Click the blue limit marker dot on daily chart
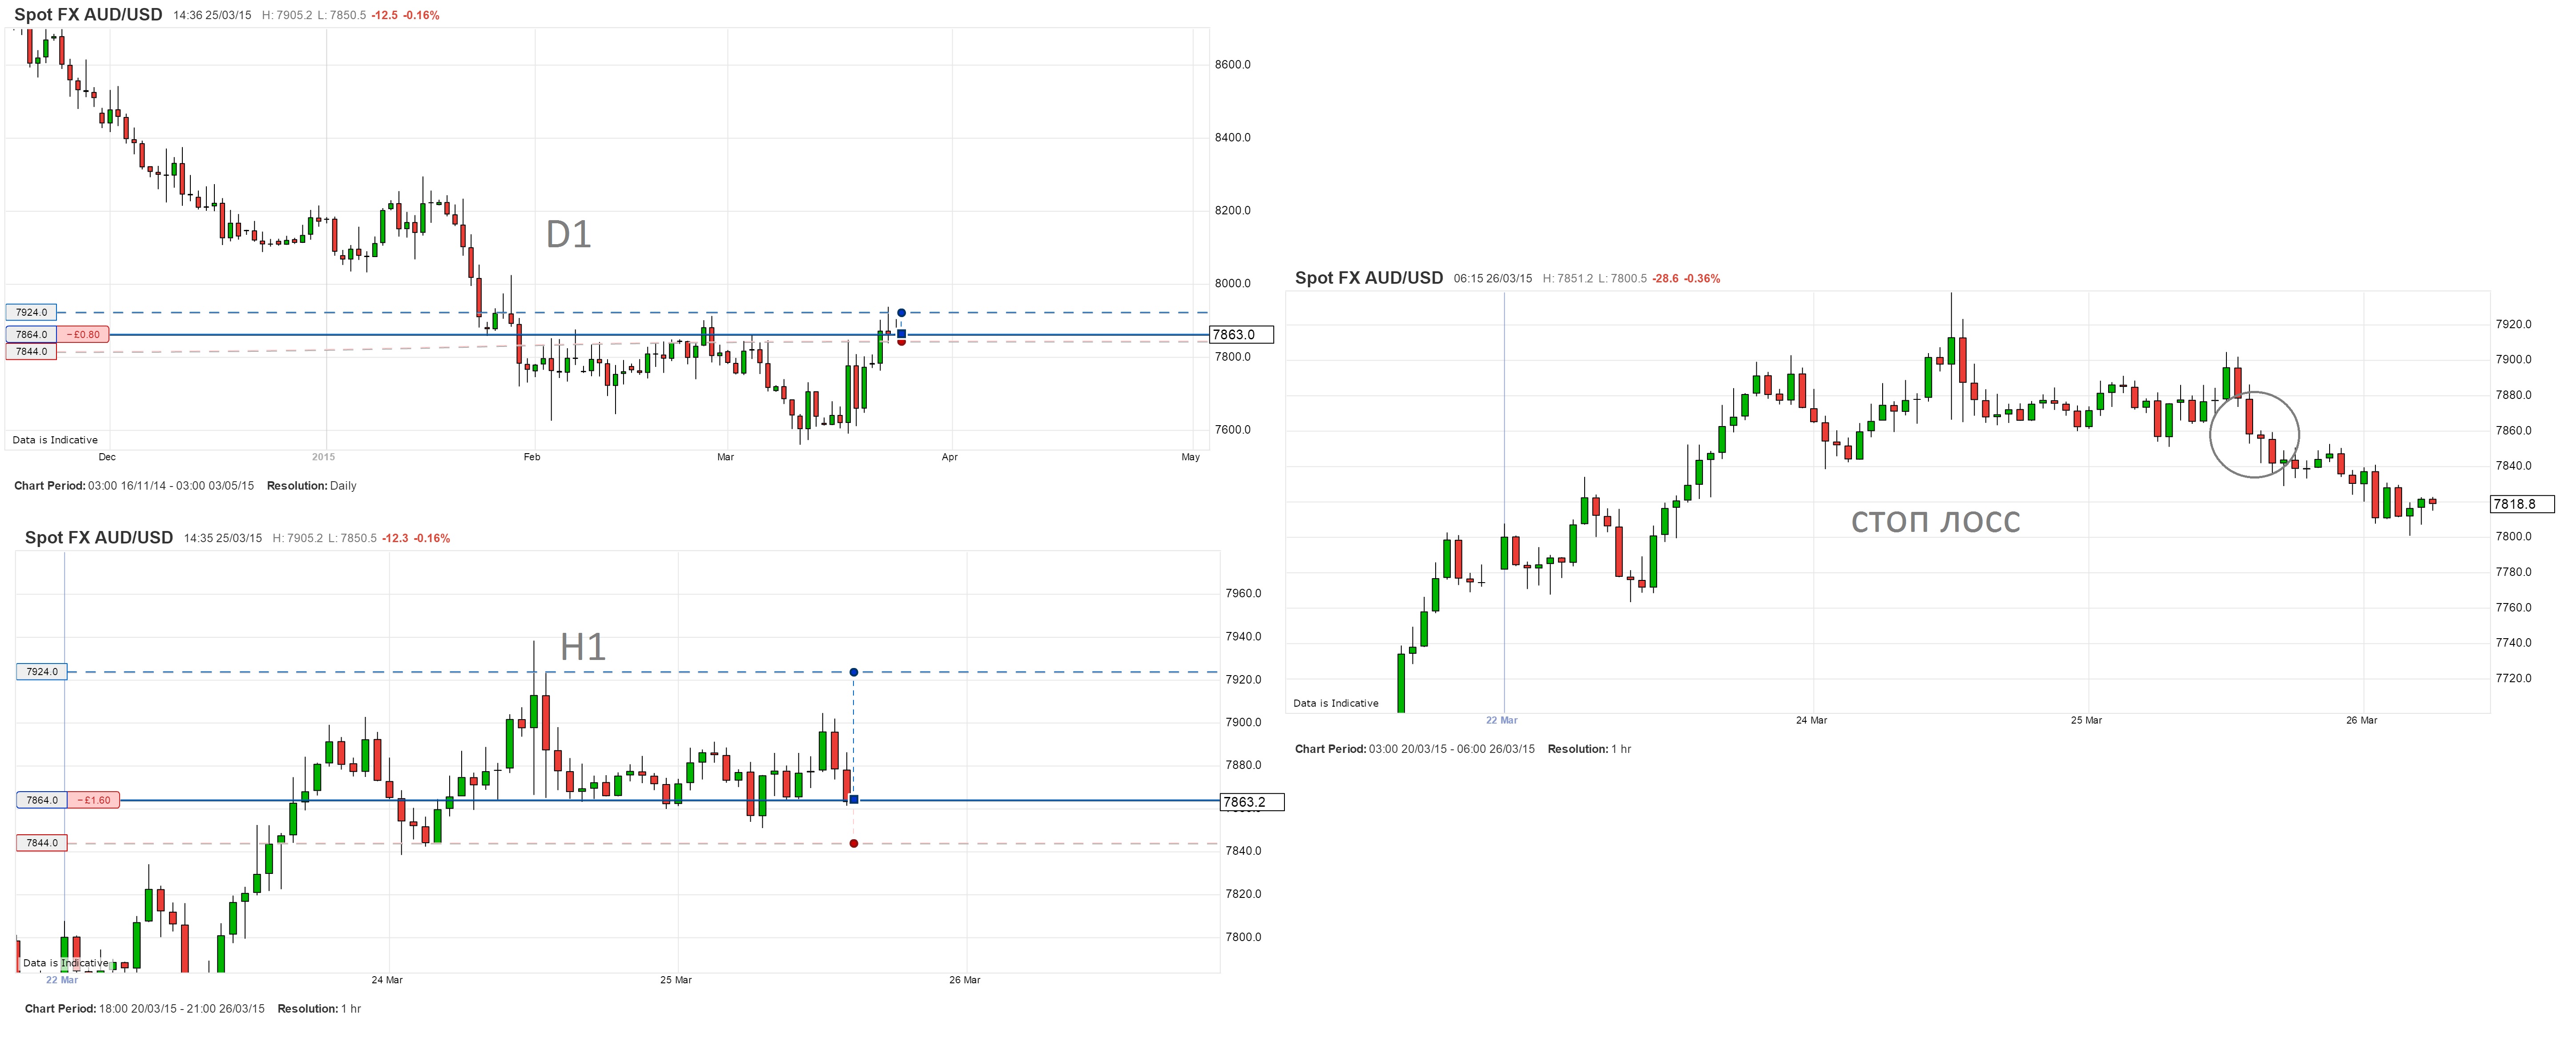Screen dimensions: 2576x1046 pos(901,313)
